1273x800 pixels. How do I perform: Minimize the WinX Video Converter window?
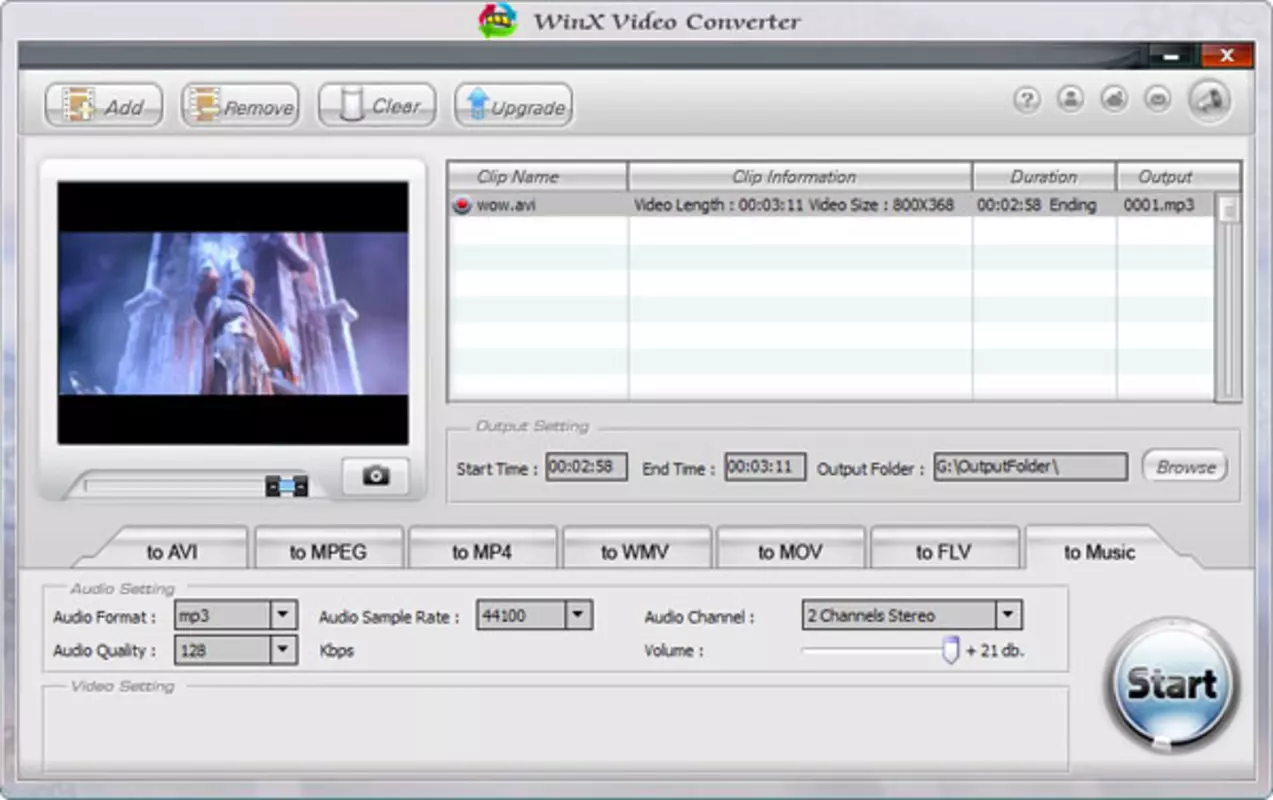(1170, 56)
